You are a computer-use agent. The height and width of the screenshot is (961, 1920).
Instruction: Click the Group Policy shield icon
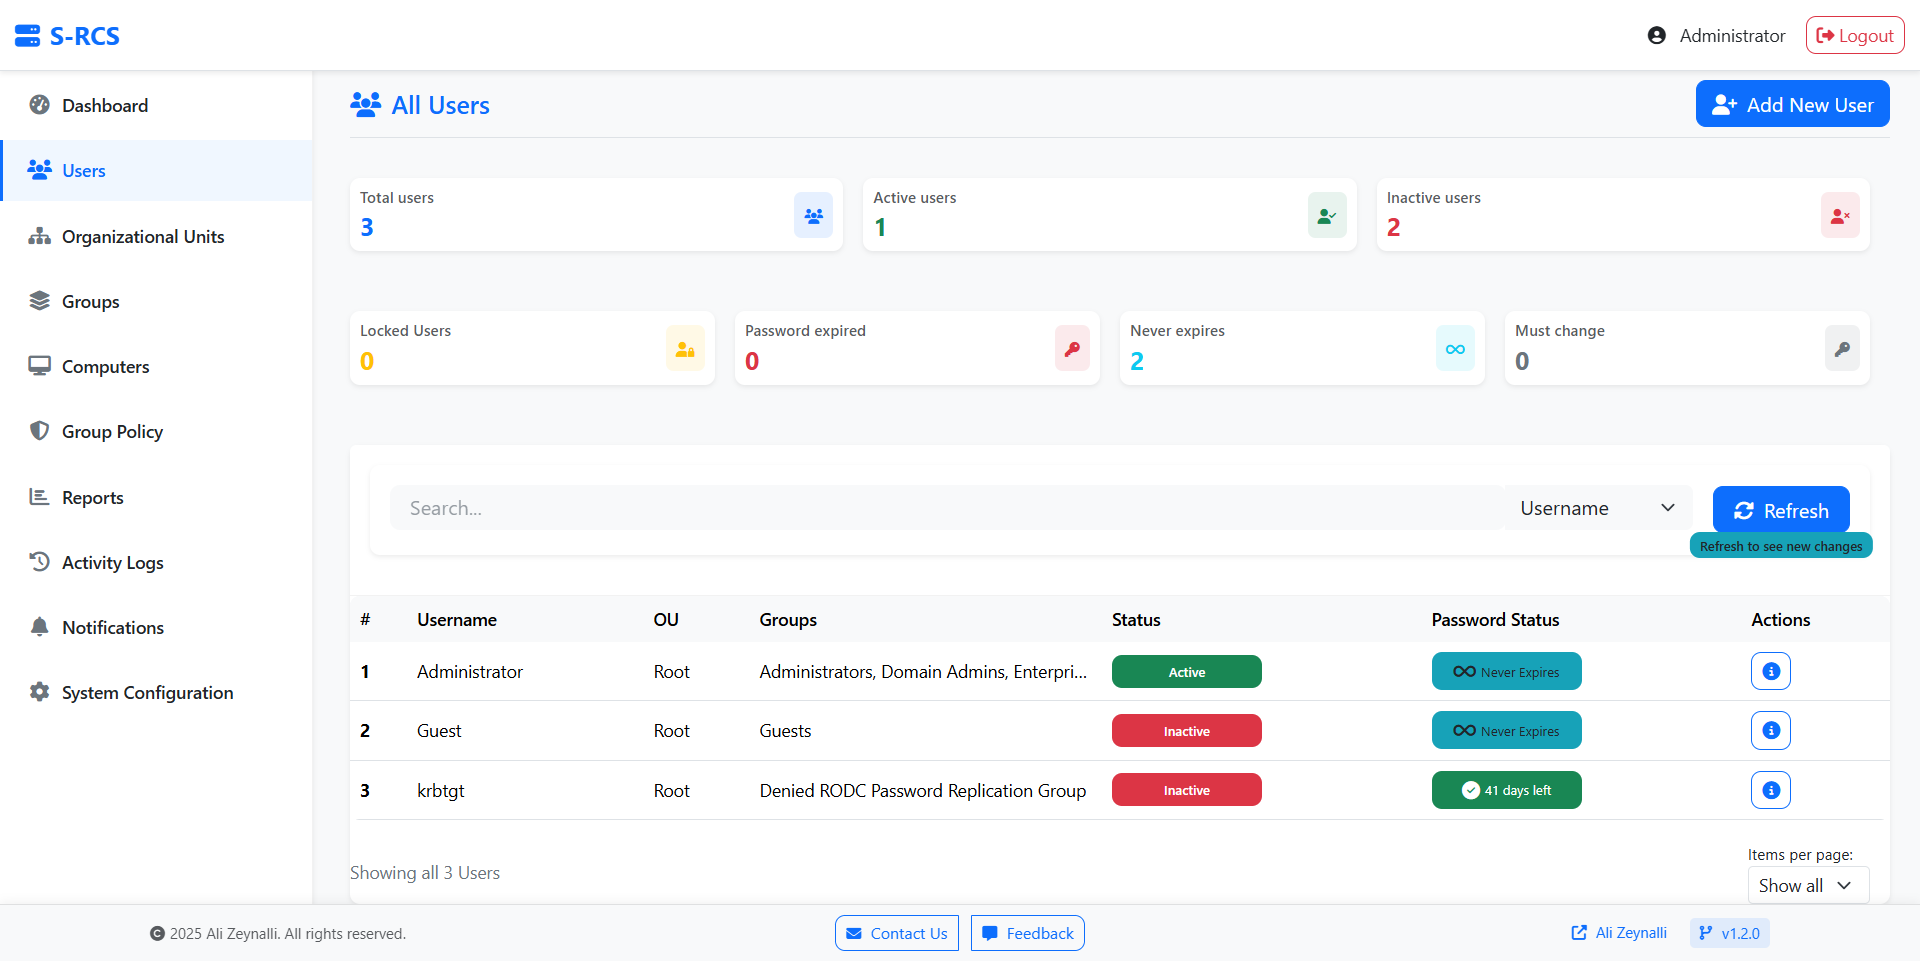[x=40, y=431]
